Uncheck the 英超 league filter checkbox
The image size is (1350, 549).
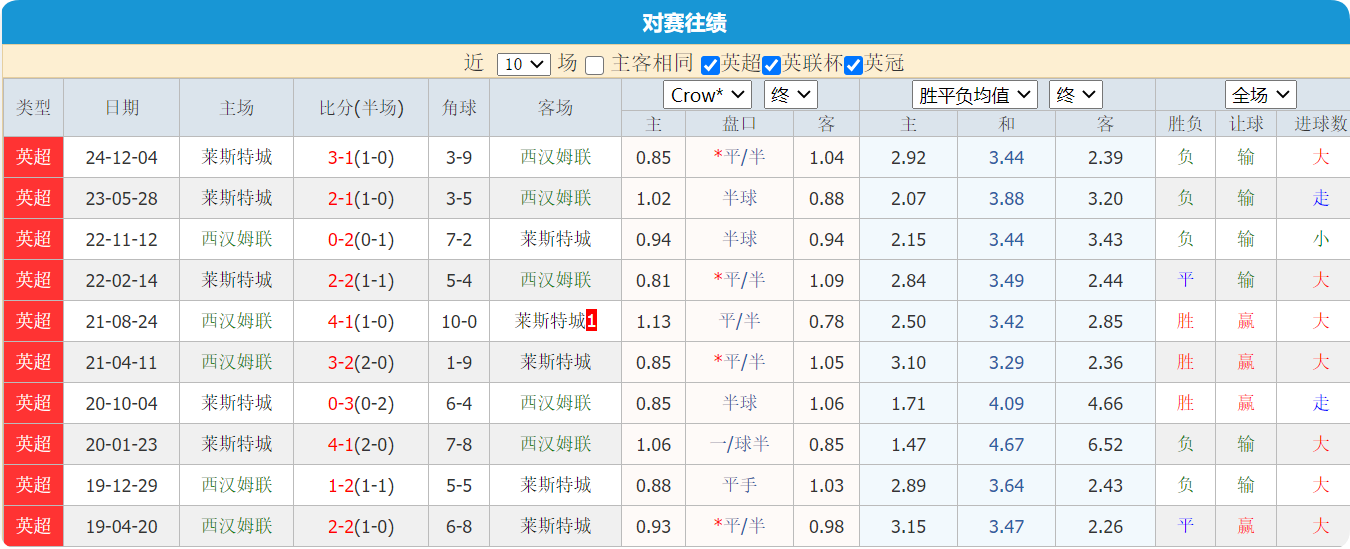click(711, 65)
